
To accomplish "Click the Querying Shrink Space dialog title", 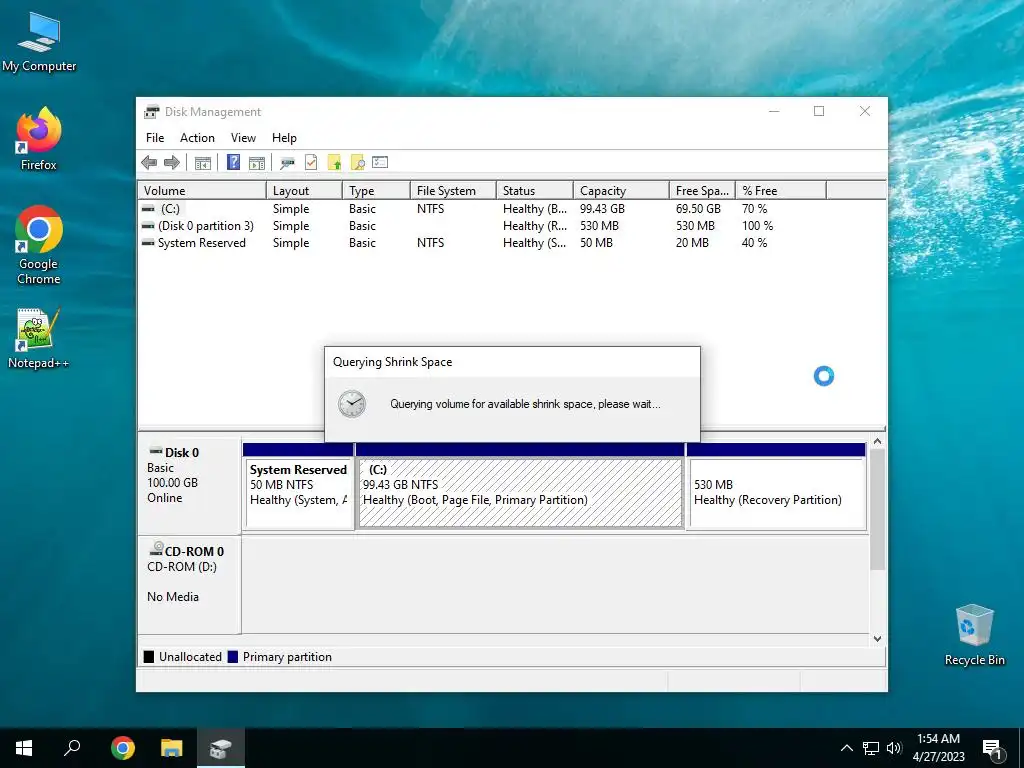I will point(392,362).
